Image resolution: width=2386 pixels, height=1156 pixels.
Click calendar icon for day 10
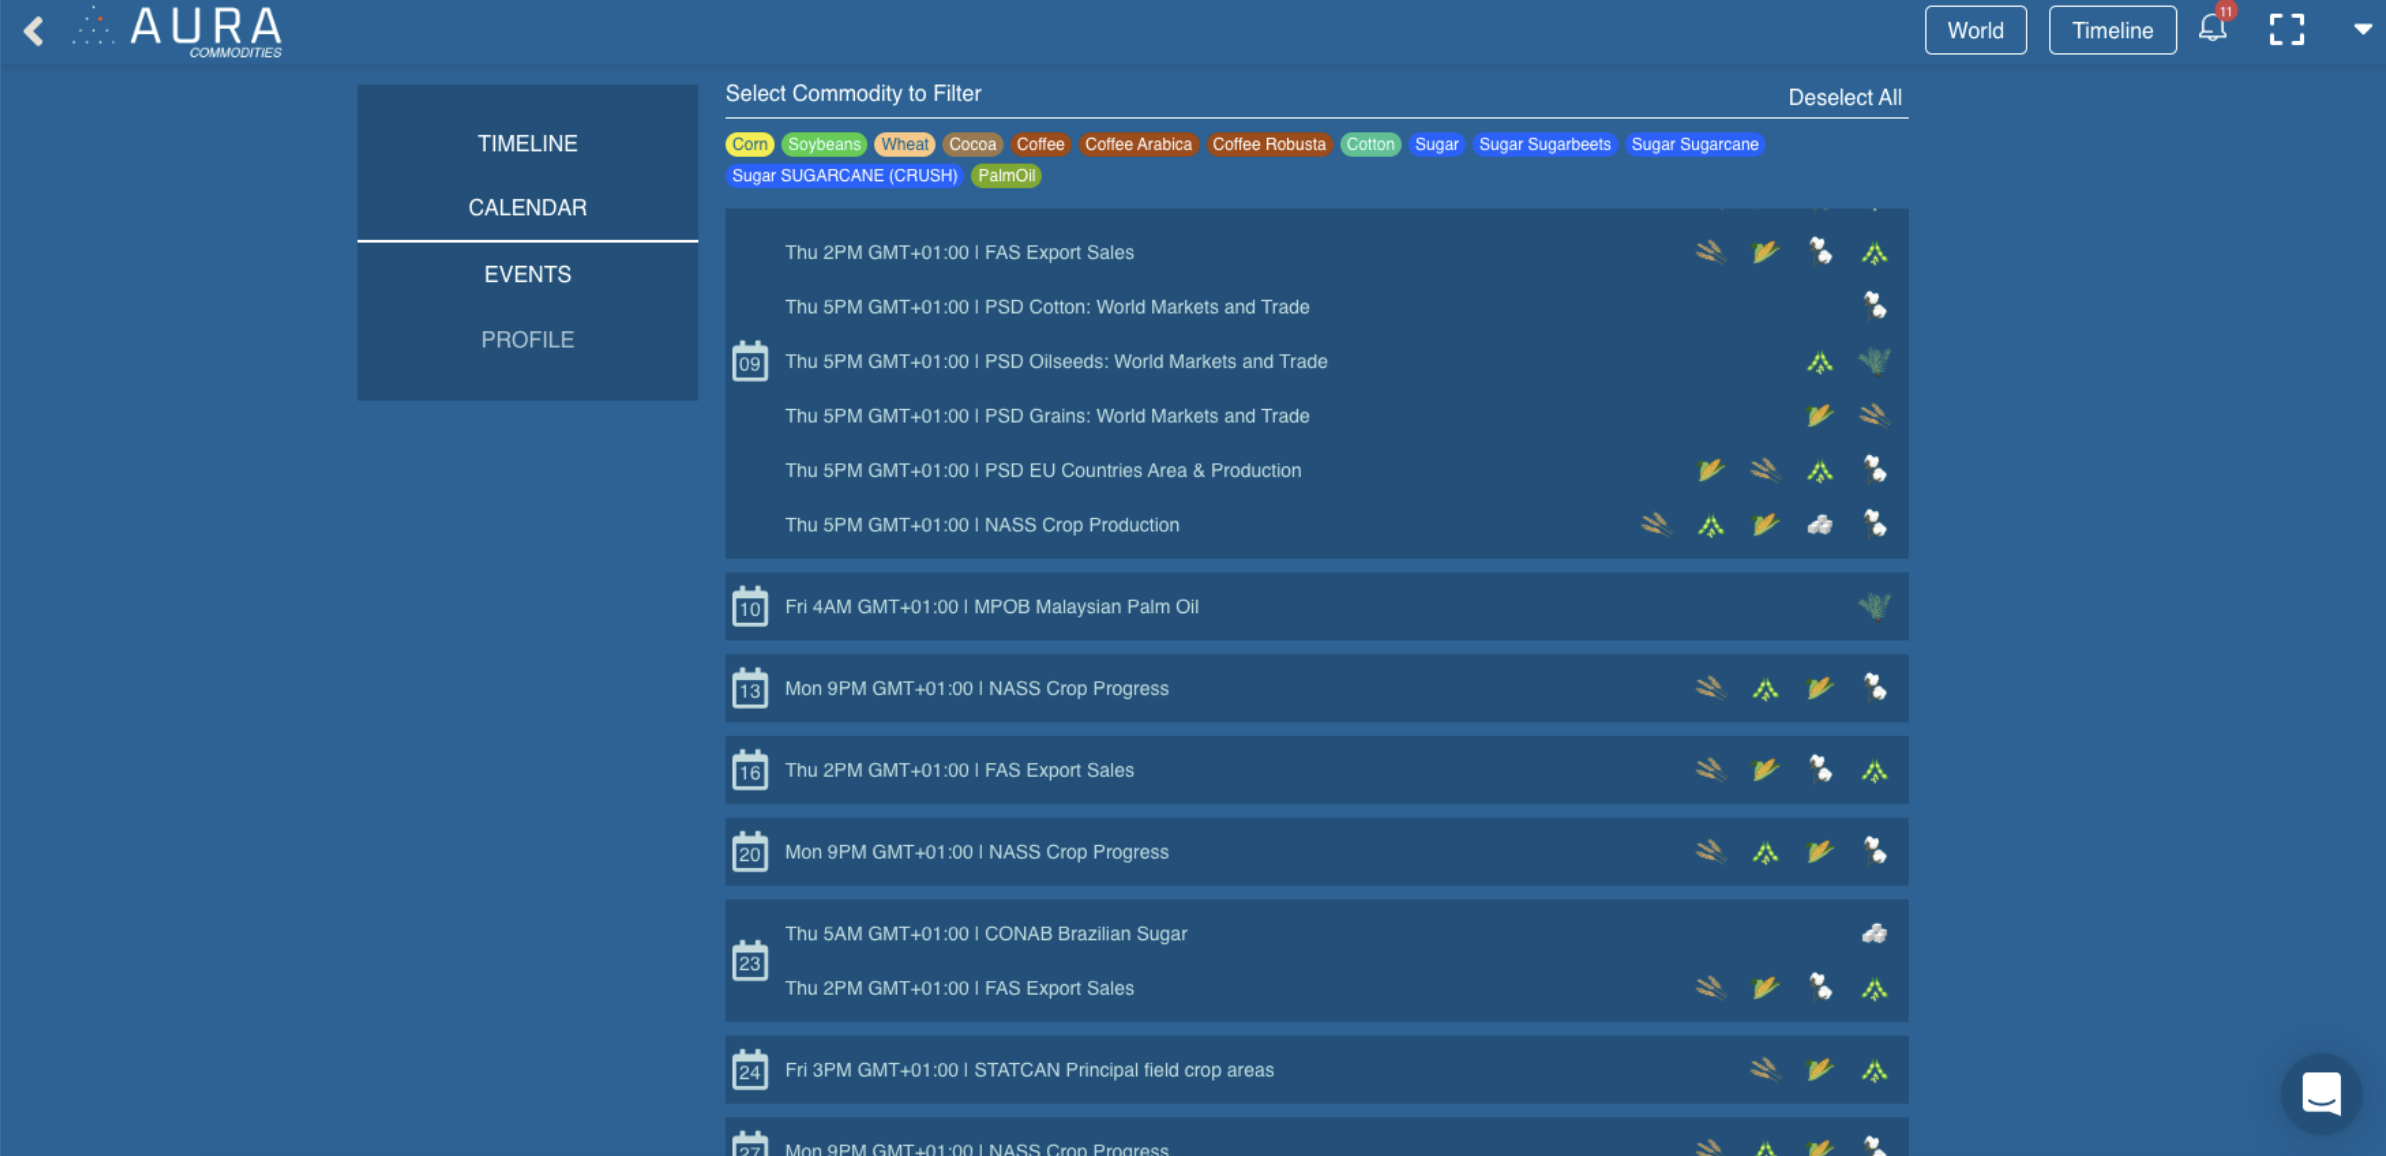[x=750, y=606]
